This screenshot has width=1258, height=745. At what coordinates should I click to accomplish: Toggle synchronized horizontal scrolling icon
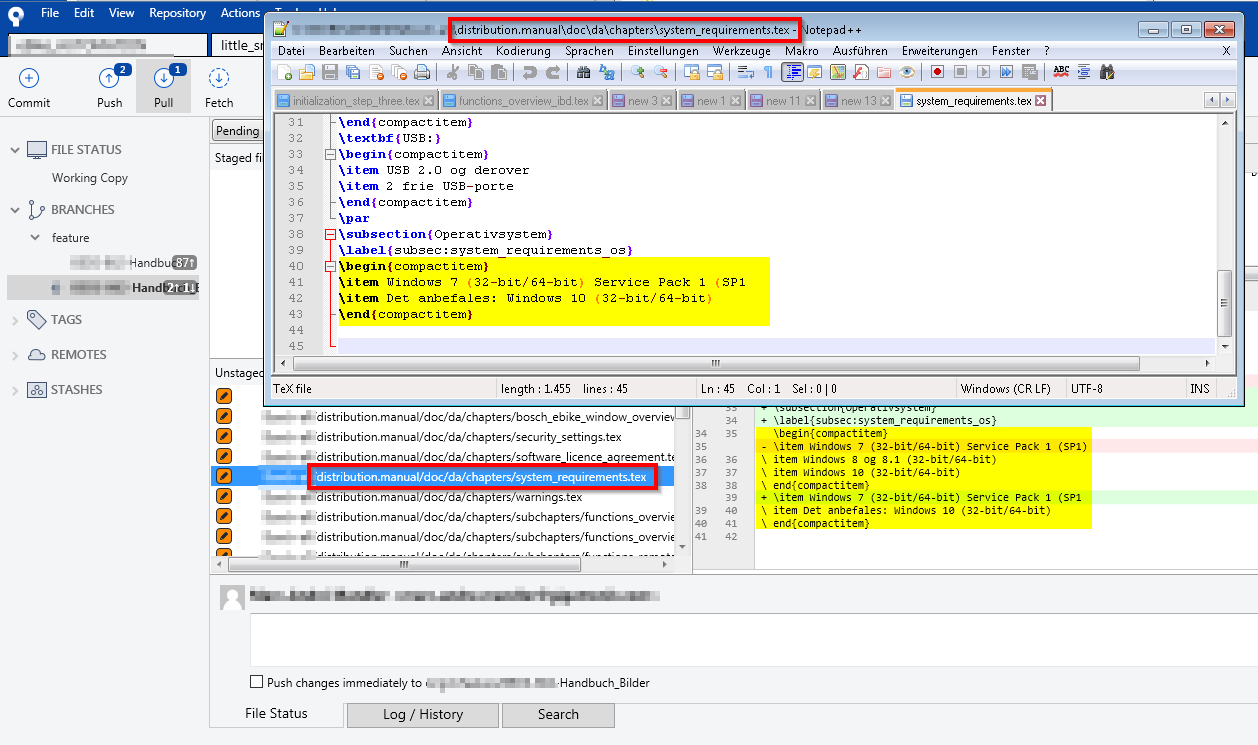714,72
